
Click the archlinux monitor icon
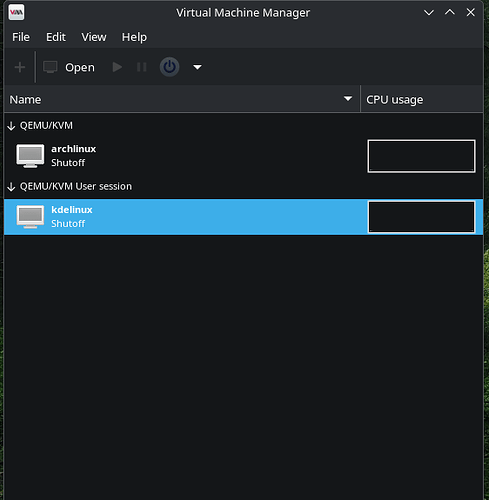pyautogui.click(x=30, y=156)
